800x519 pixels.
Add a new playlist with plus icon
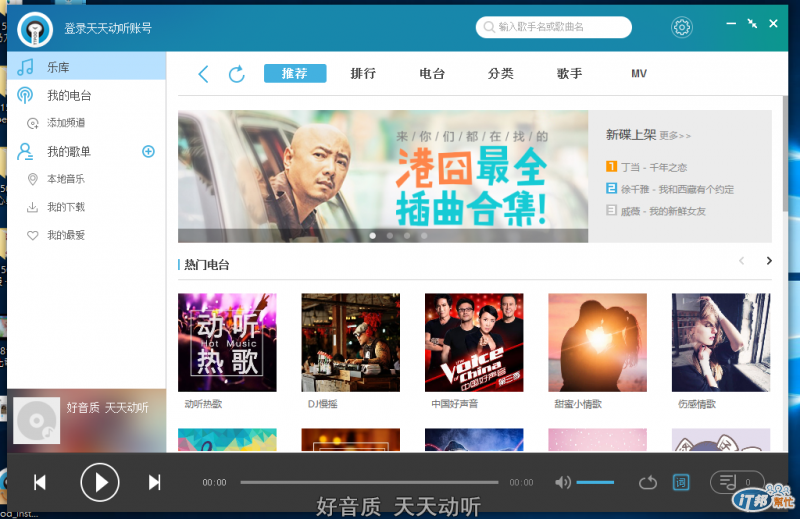pos(148,152)
